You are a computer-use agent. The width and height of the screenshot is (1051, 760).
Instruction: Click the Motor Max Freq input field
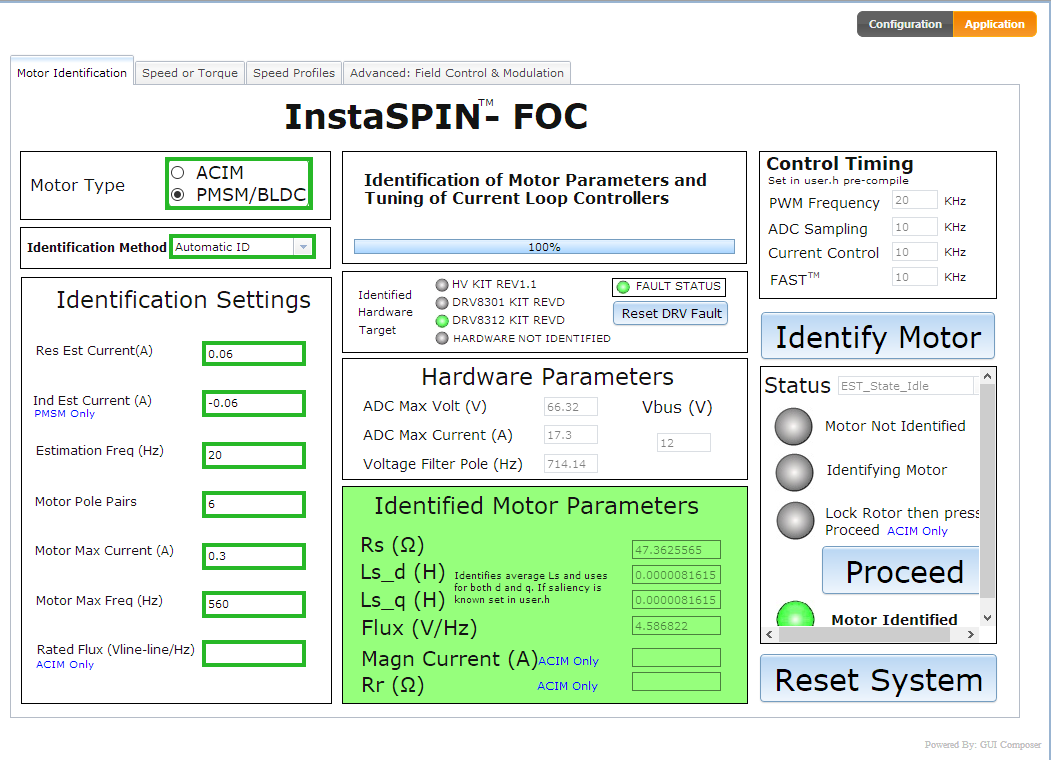(x=254, y=604)
